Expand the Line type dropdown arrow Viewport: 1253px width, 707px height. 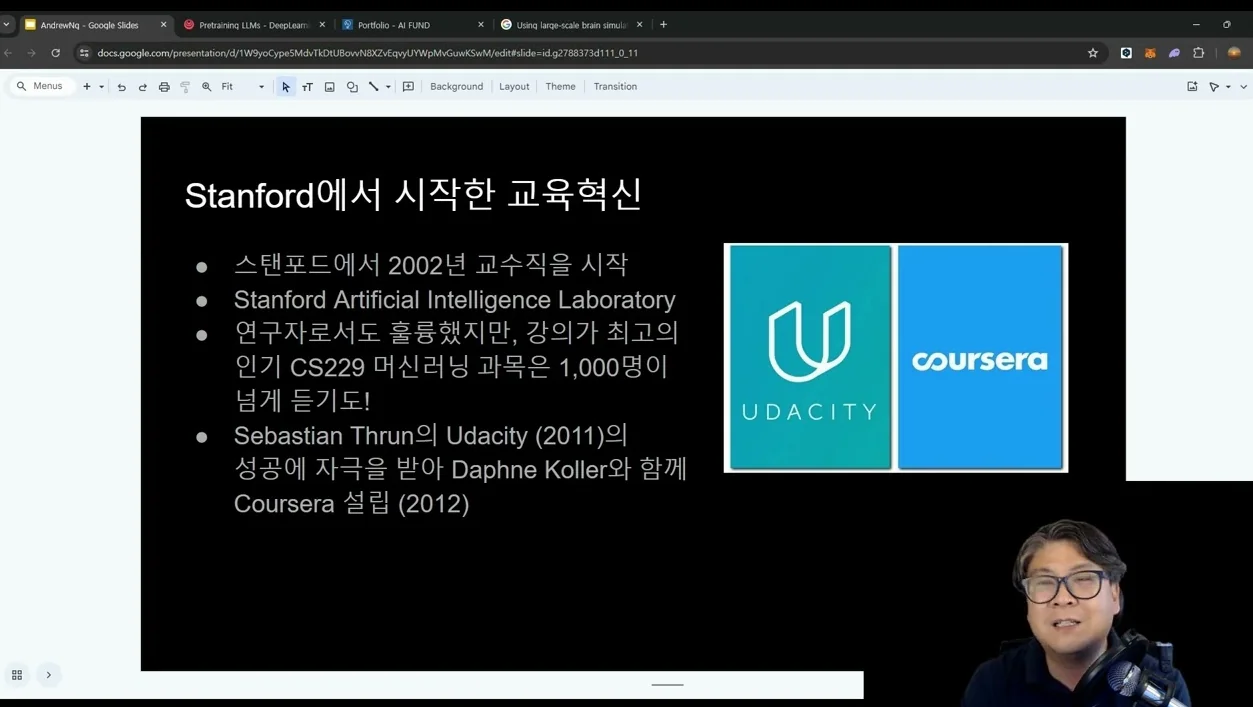pyautogui.click(x=388, y=87)
